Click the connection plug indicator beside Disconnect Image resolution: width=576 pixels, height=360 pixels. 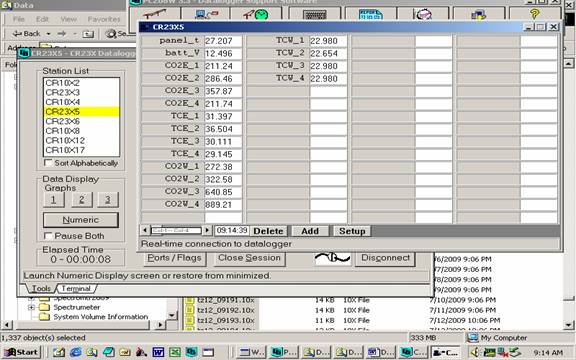pos(333,258)
